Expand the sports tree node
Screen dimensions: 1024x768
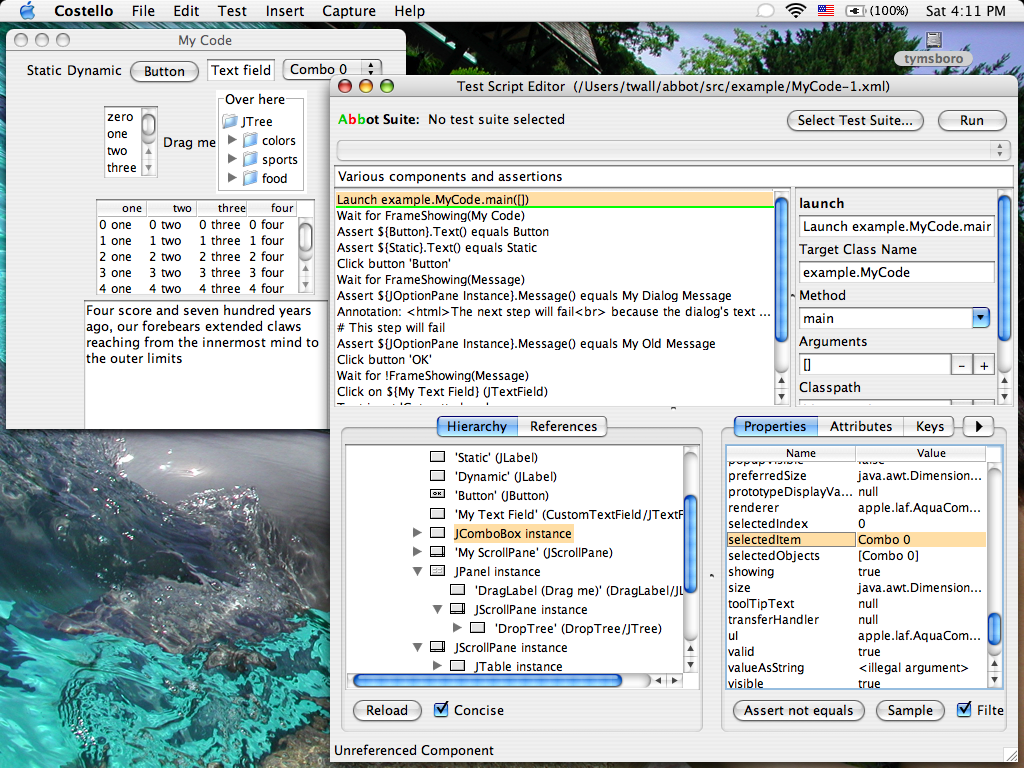(x=233, y=159)
